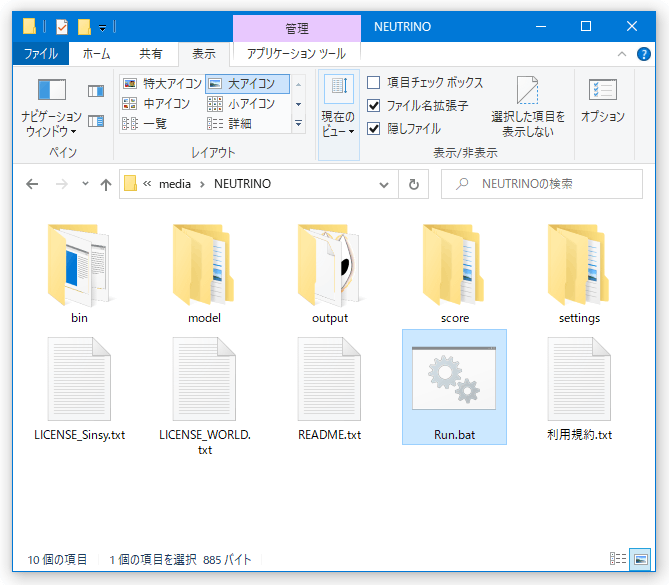This screenshot has width=669, height=585.
Task: Refresh the NEUTRINO folder view
Action: tap(413, 184)
